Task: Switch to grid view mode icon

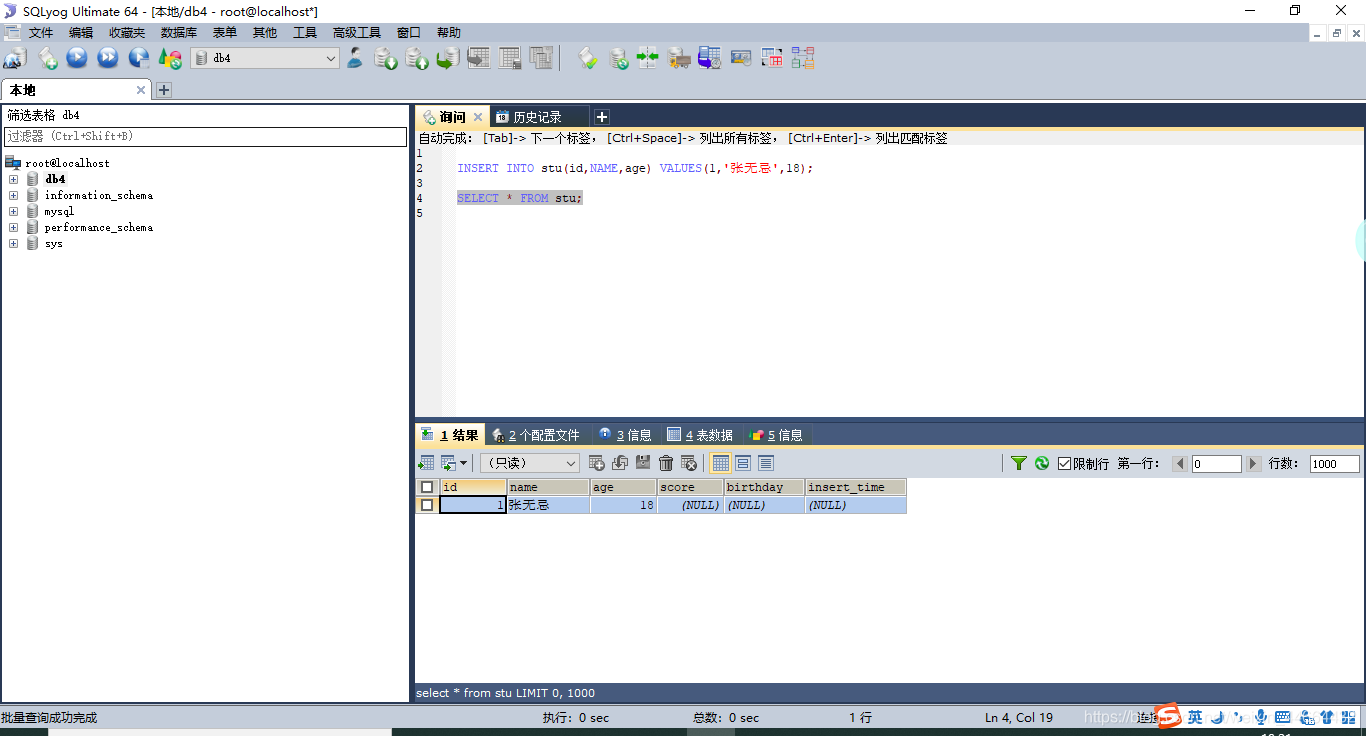Action: 720,463
